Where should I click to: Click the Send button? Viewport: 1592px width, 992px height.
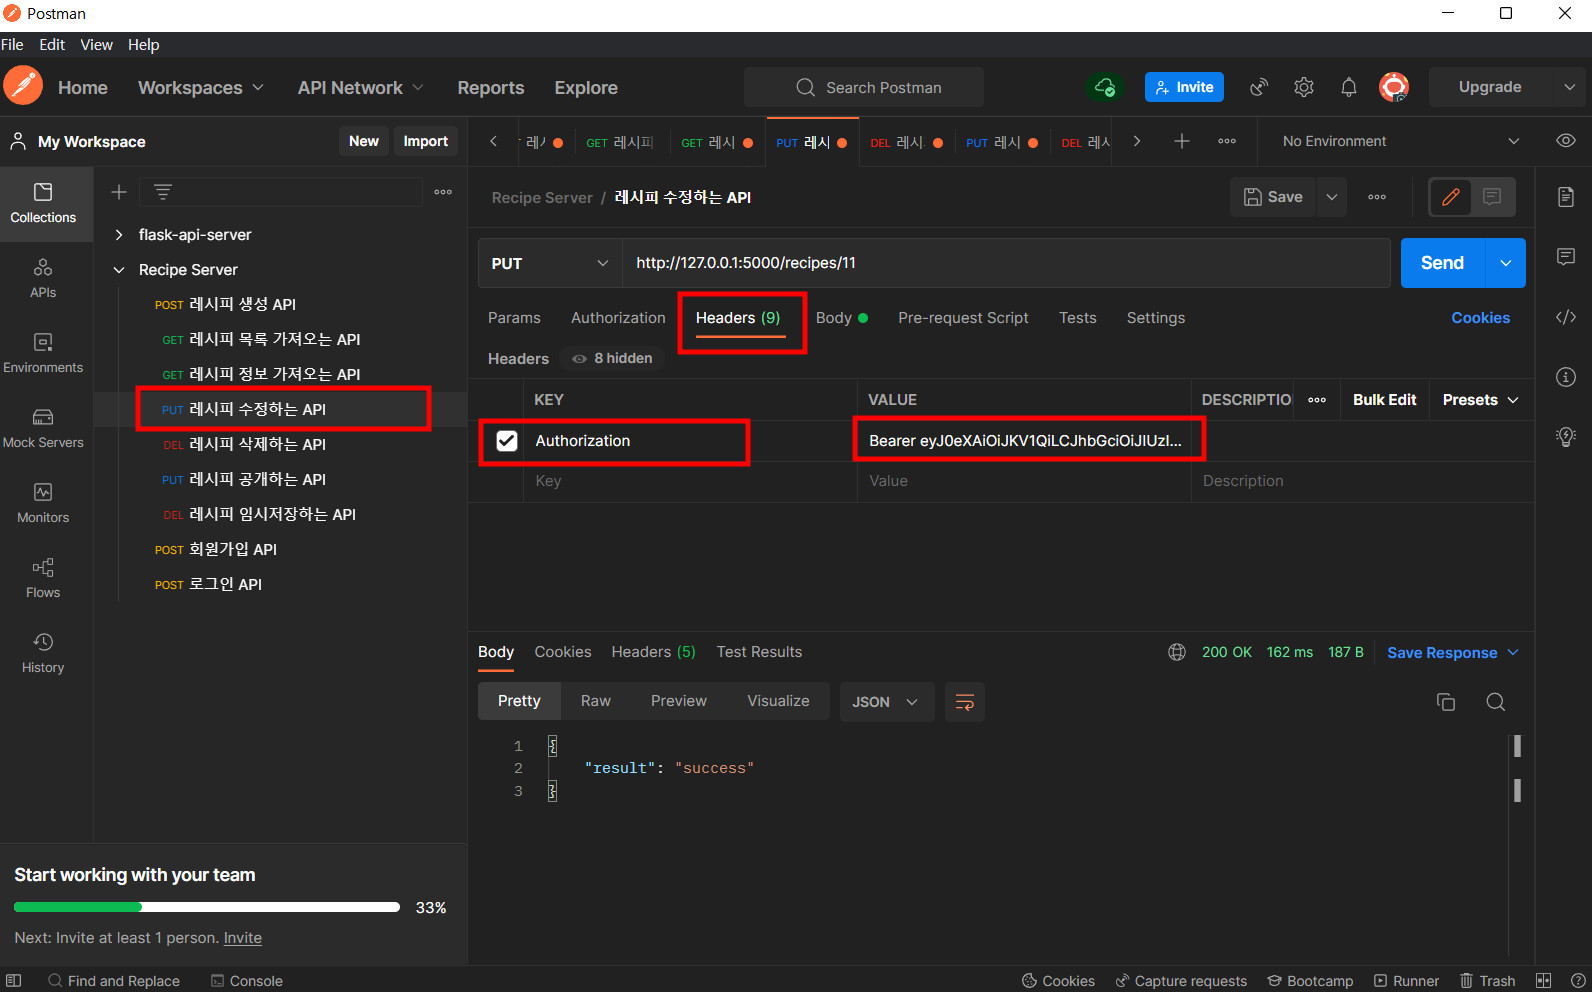[1443, 263]
